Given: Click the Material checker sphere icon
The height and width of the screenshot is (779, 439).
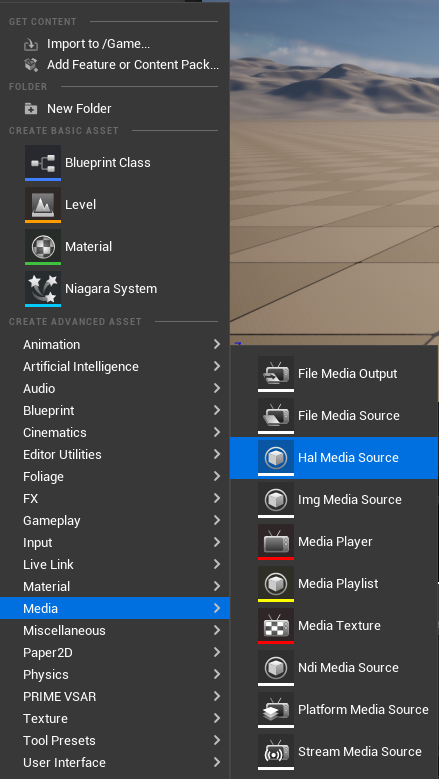Looking at the screenshot, I should [43, 246].
